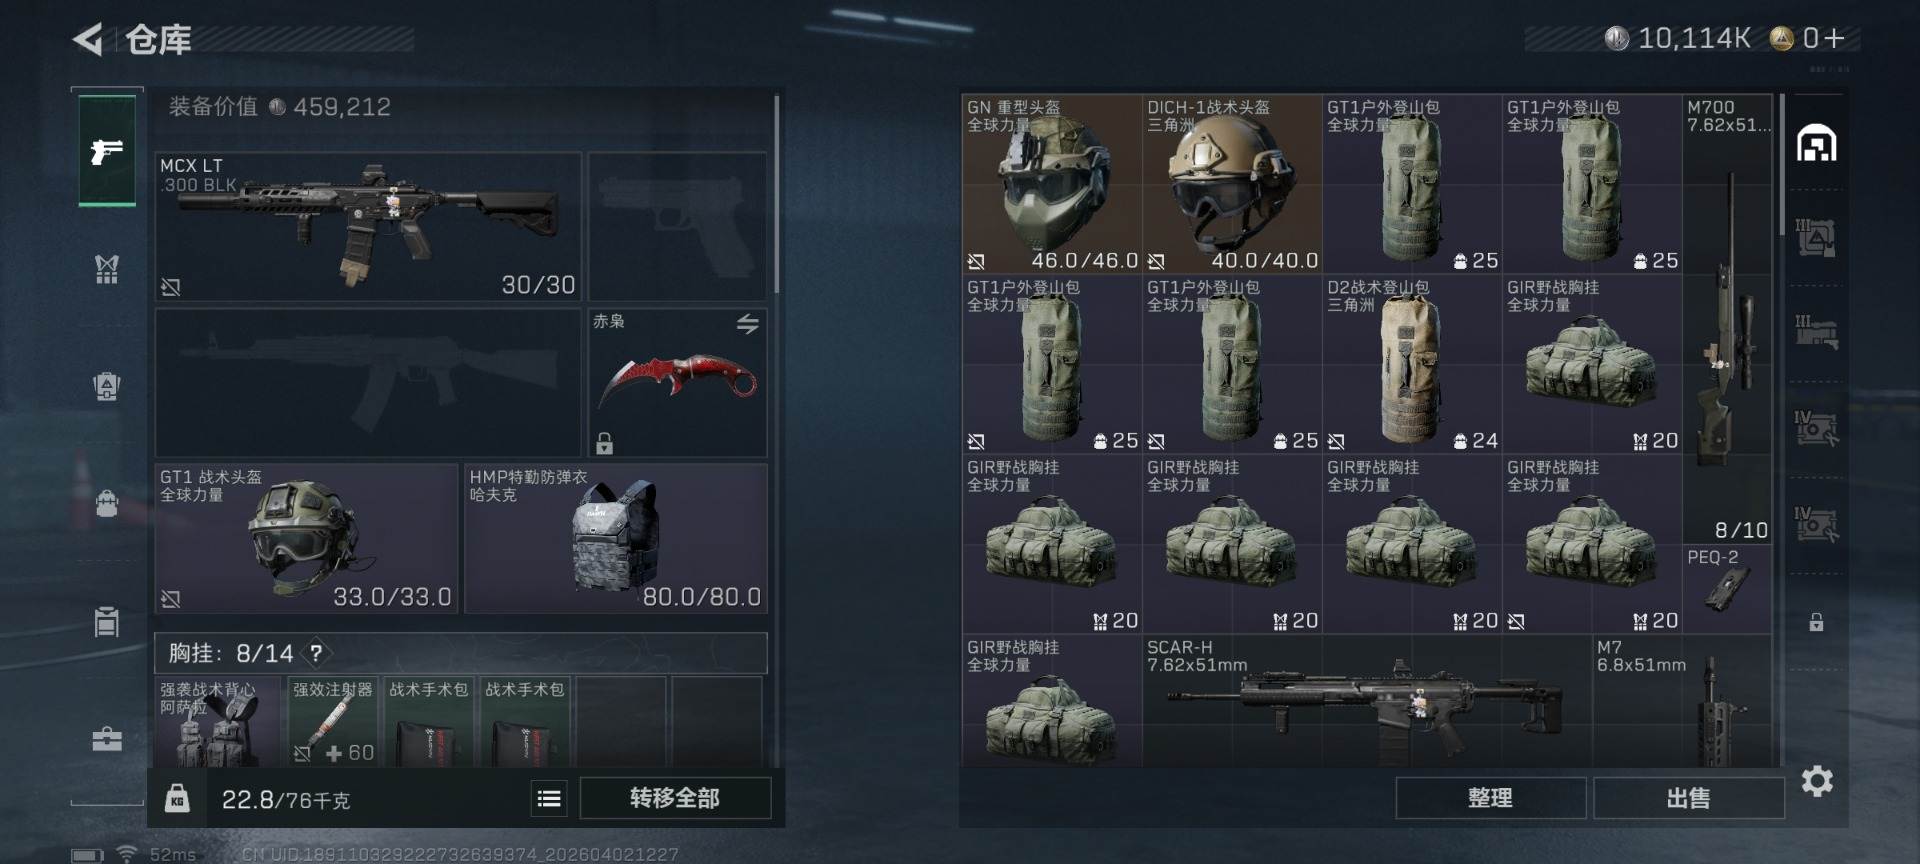Viewport: 1920px width, 864px height.
Task: Select the GN 重型头盔 helmet item
Action: coord(1052,184)
